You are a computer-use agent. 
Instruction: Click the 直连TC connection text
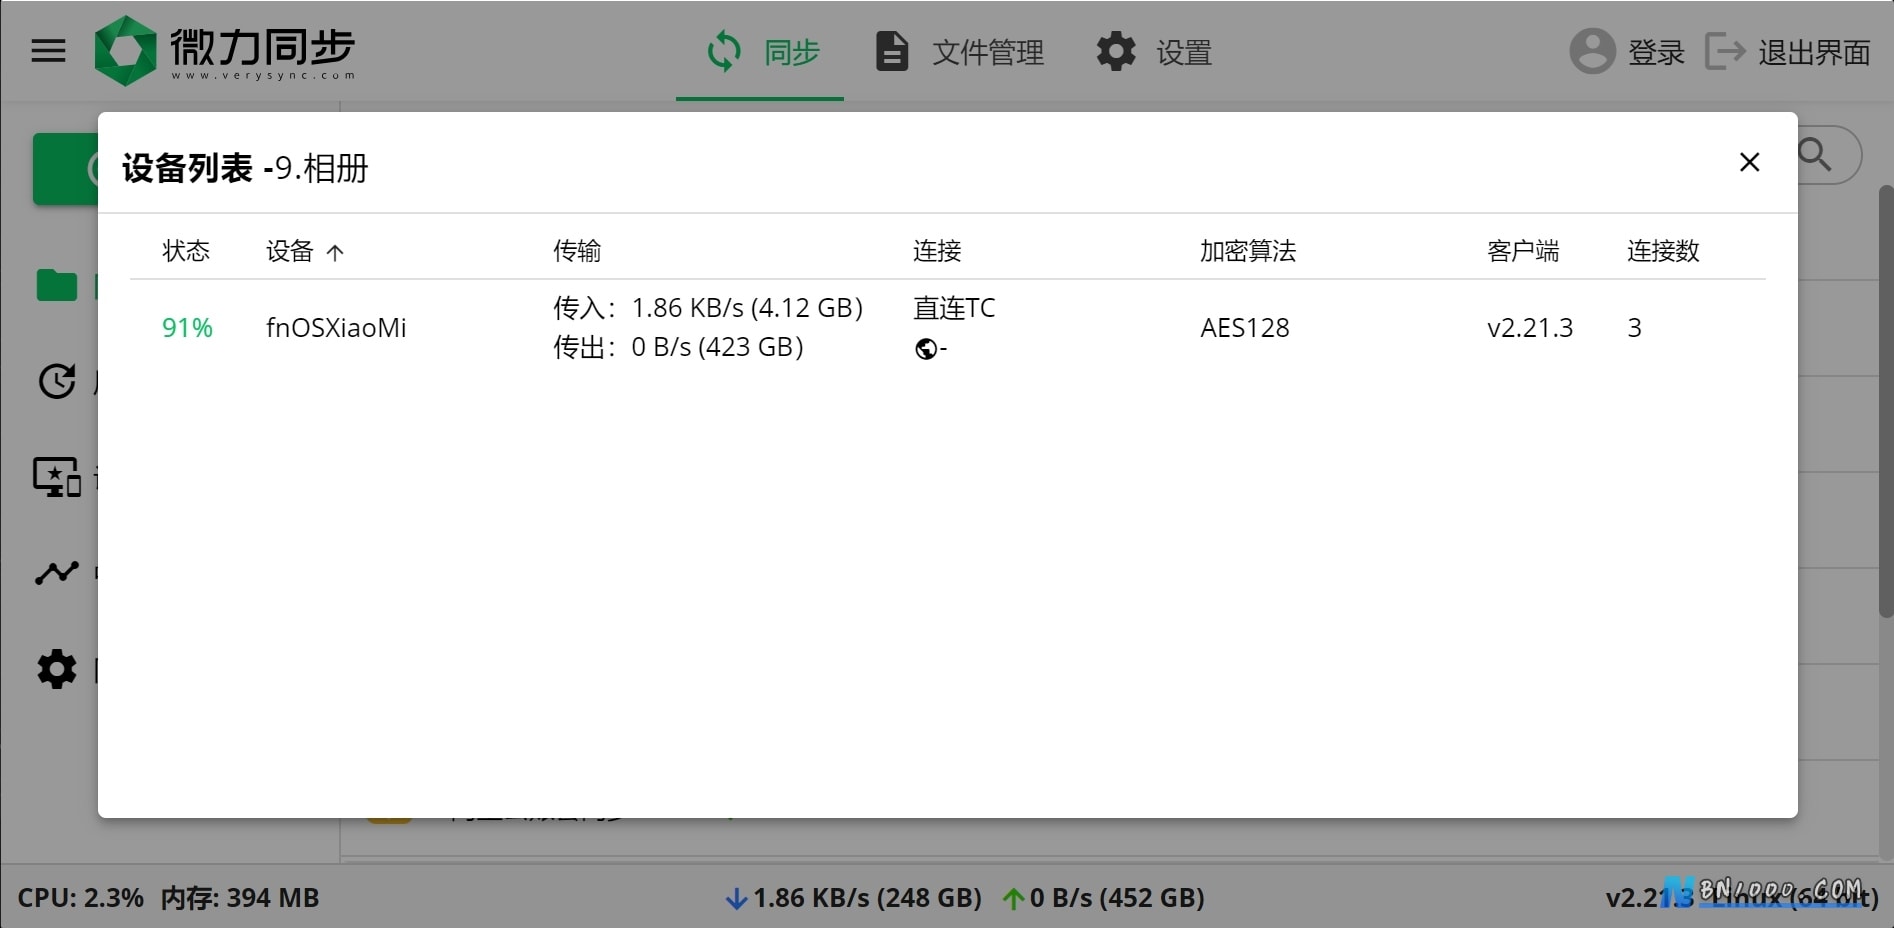(954, 308)
